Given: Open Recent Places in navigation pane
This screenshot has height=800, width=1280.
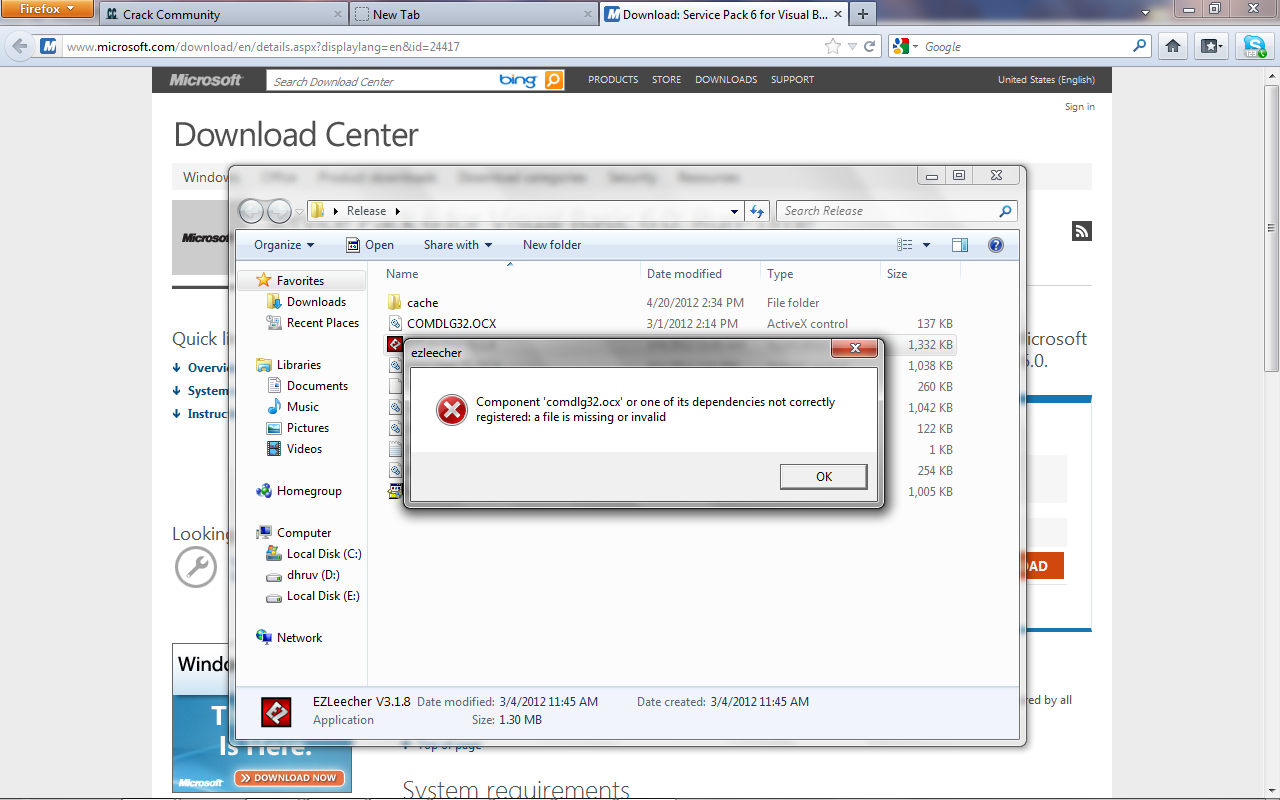Looking at the screenshot, I should (313, 323).
